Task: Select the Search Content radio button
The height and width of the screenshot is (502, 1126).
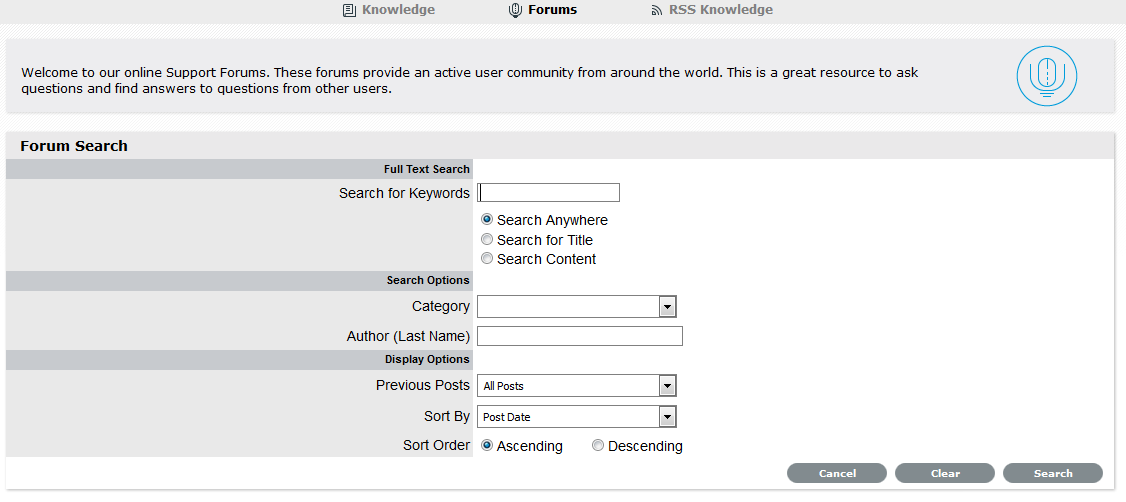Action: [x=487, y=259]
